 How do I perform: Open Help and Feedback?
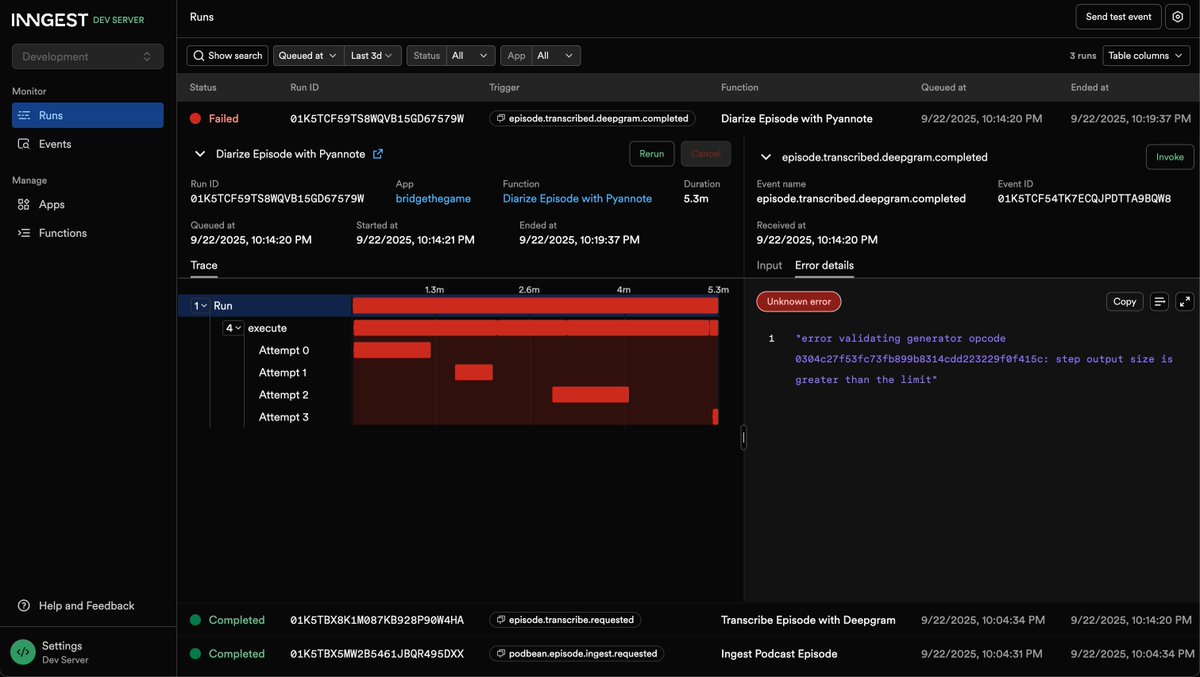click(x=88, y=606)
